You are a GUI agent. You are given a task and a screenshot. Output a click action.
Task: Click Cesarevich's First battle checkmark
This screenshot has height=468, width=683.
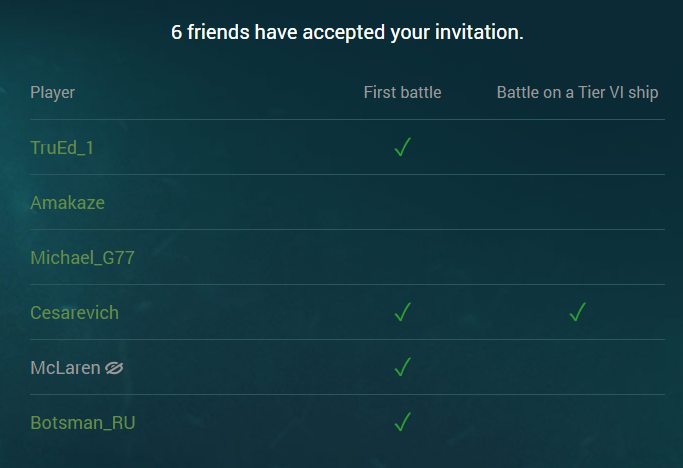402,312
